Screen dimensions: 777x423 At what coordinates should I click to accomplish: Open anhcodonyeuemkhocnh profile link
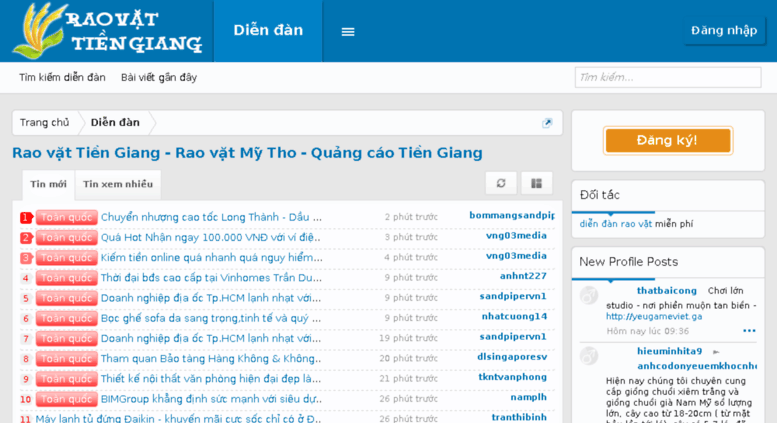(697, 366)
